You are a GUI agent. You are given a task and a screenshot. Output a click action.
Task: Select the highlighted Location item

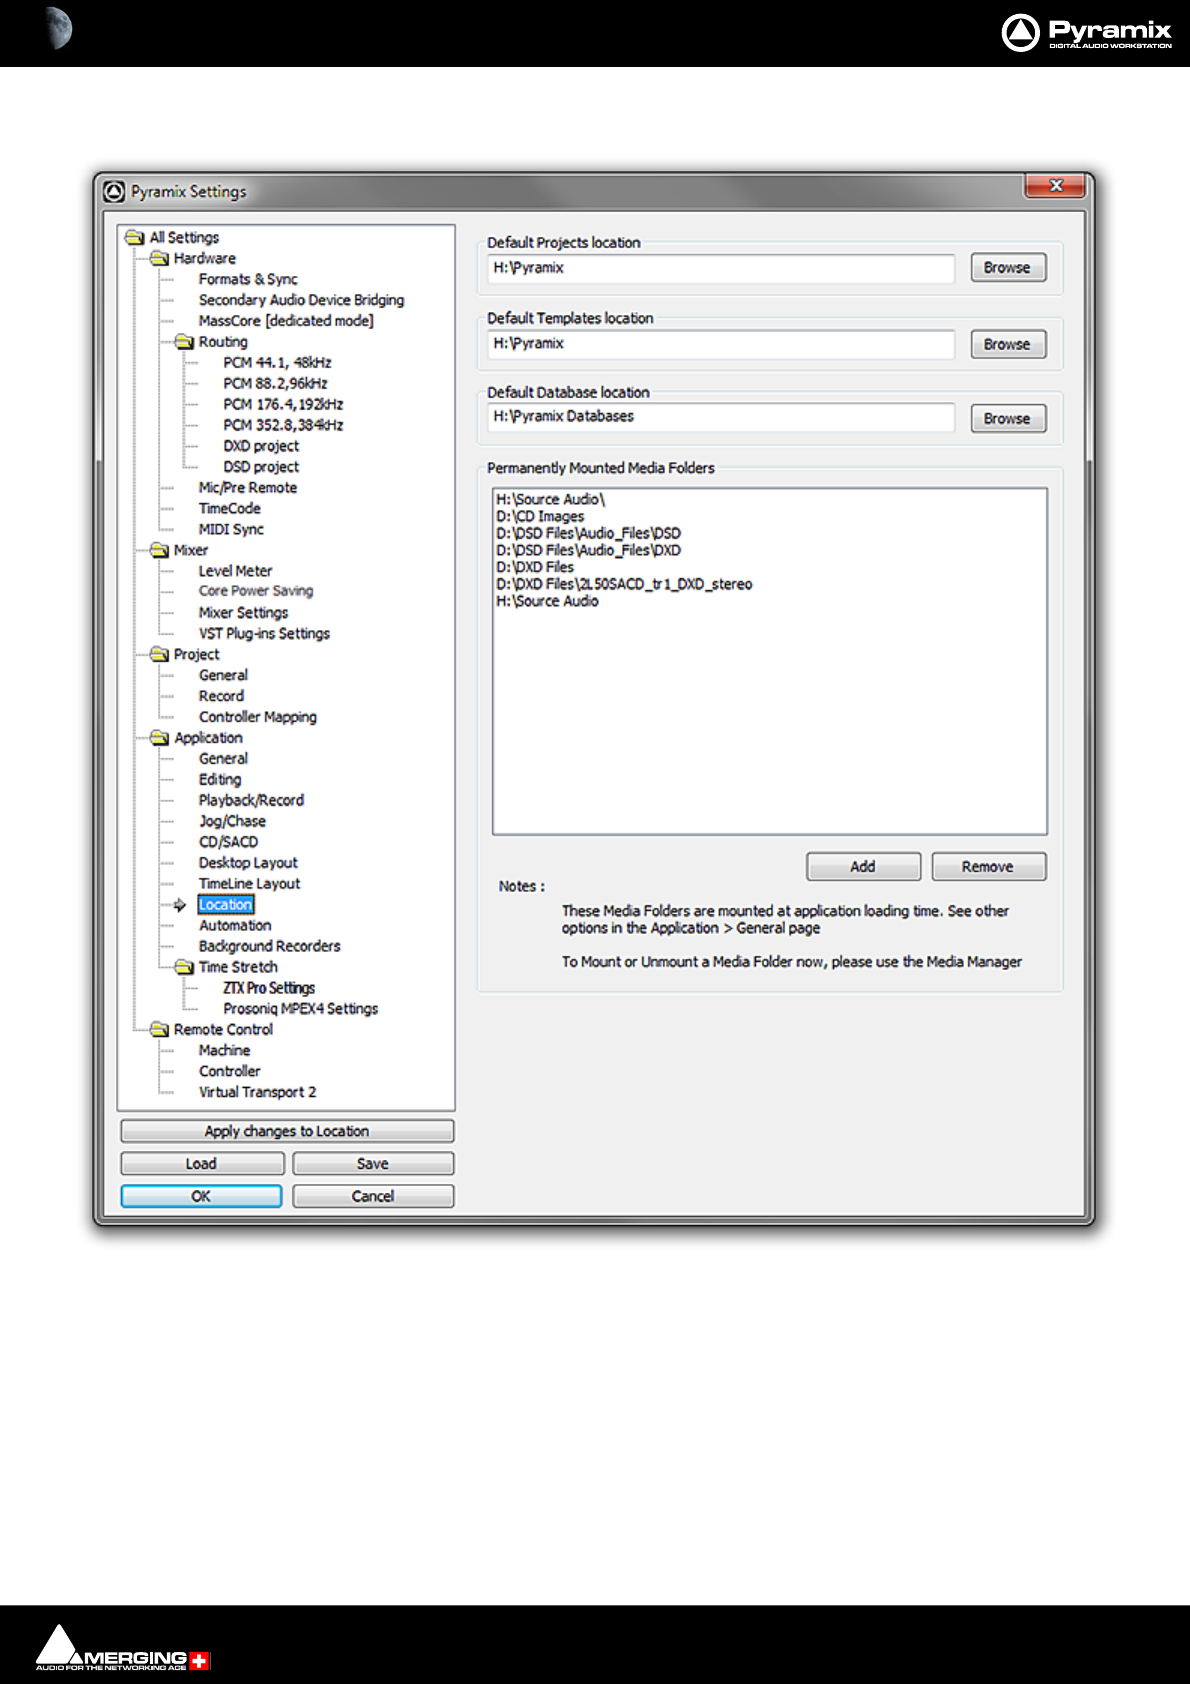point(226,905)
